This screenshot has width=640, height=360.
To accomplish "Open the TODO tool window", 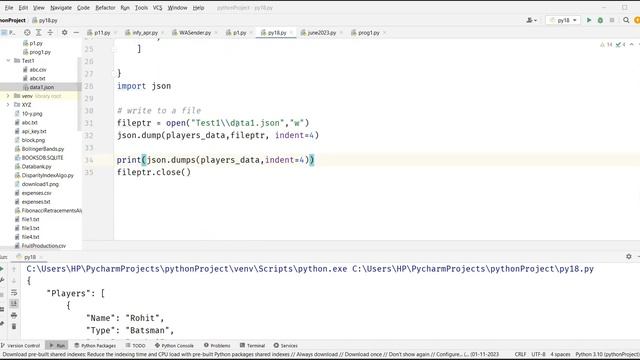I will pos(136,345).
